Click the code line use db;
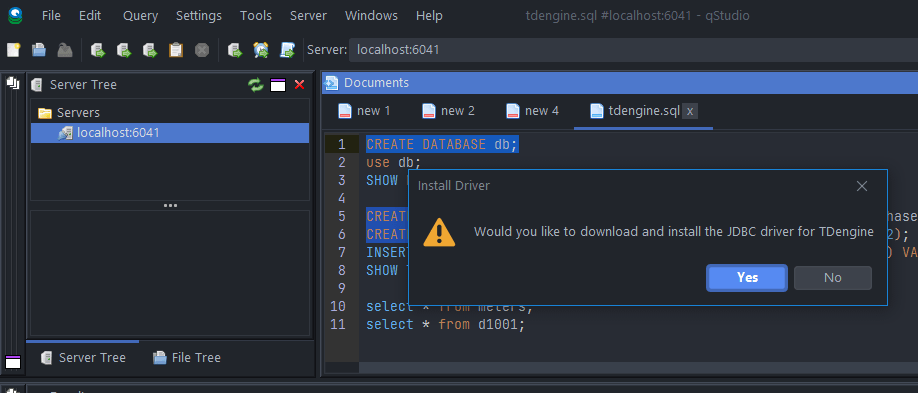This screenshot has width=918, height=393. tap(393, 162)
